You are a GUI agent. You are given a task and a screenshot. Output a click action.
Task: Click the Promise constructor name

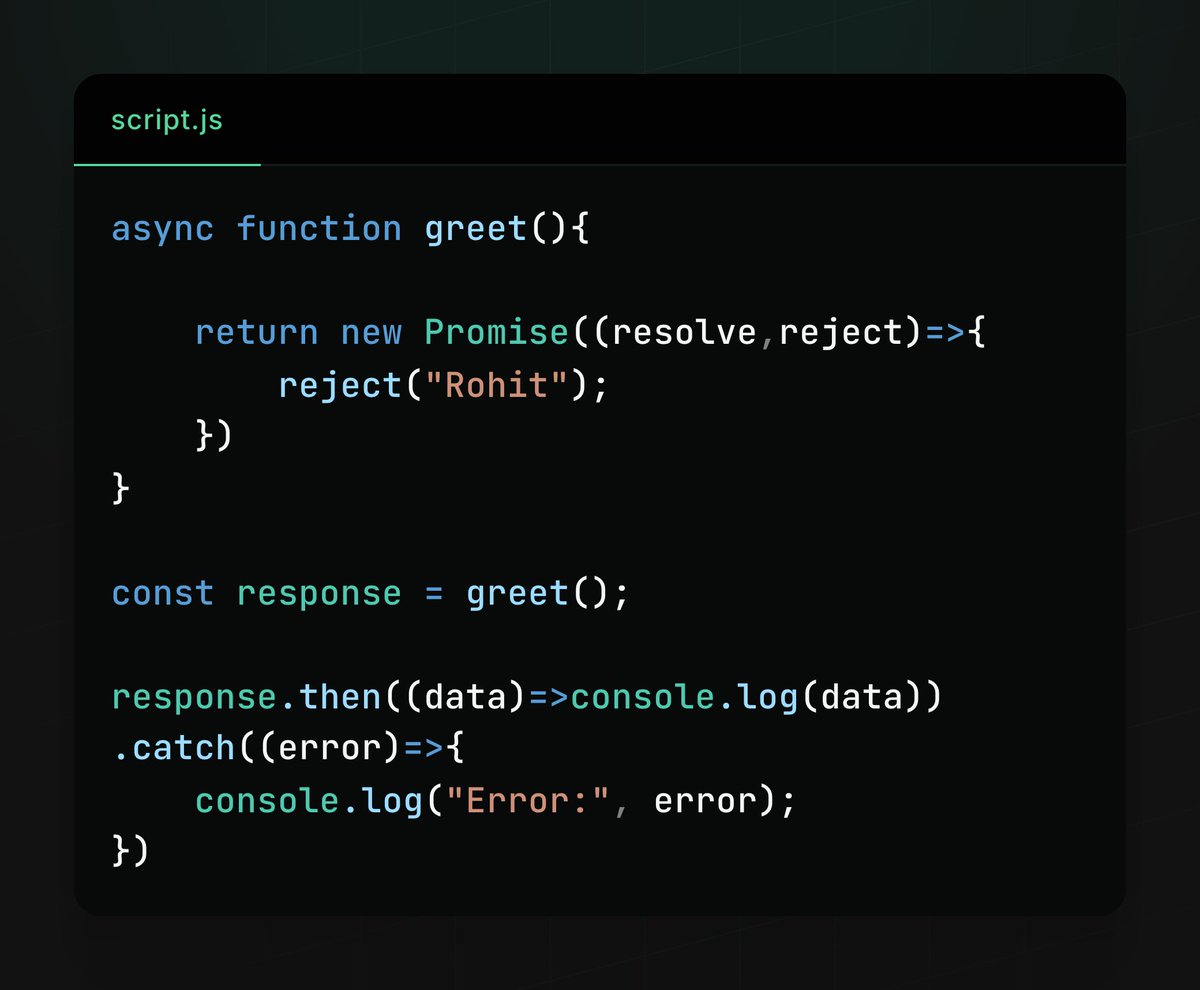497,332
